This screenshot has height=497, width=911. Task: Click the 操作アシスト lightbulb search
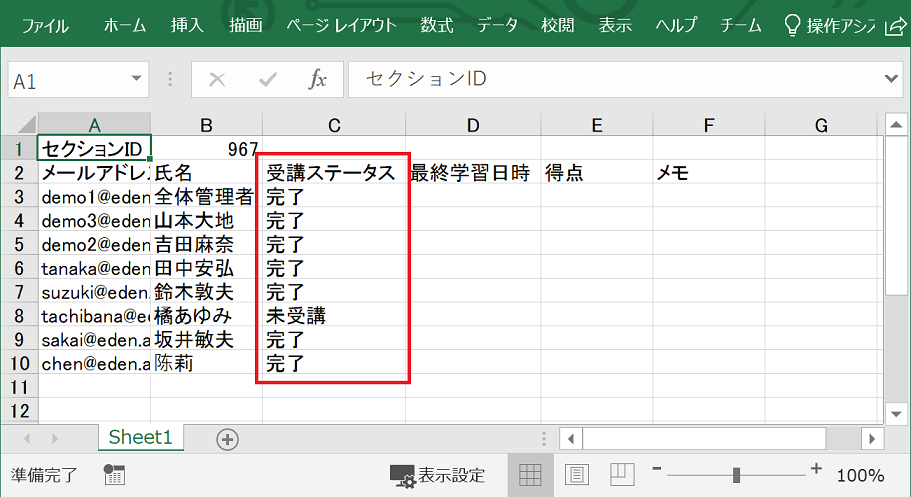click(829, 26)
